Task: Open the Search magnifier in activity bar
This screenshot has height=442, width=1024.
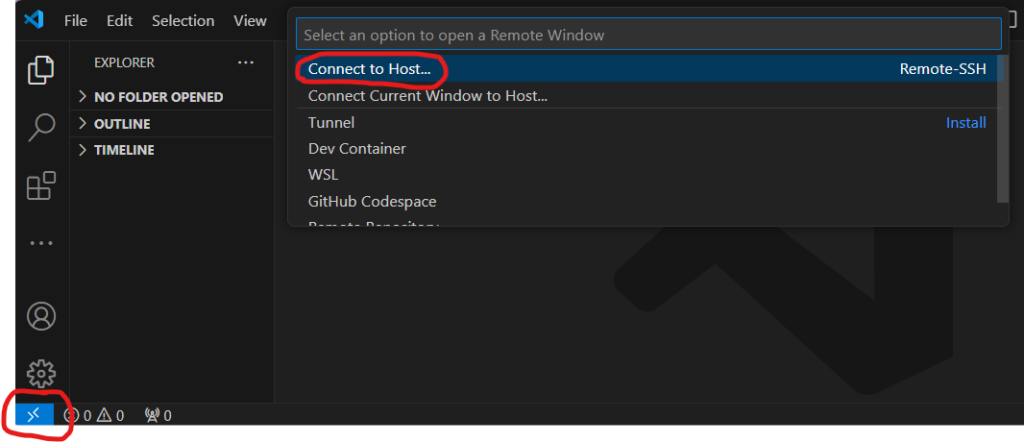Action: tap(40, 127)
